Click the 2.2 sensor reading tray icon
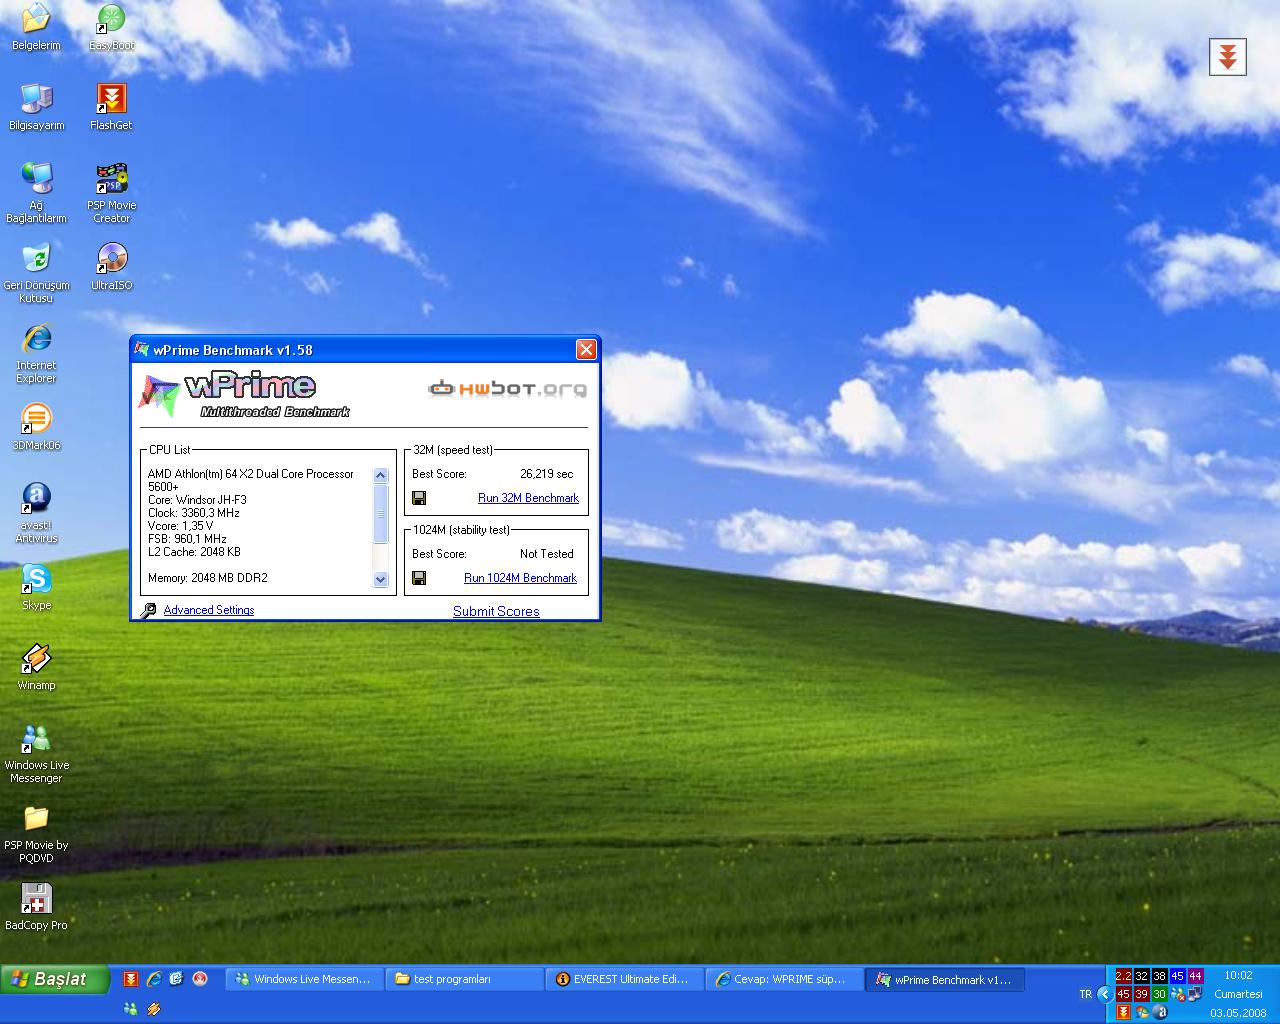 click(1124, 976)
